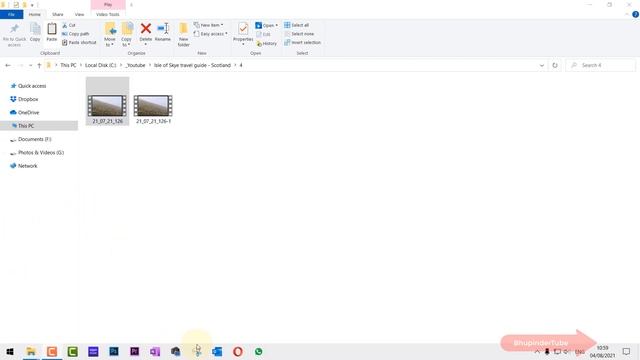
Task: Rename the selected video file
Action: pos(163,32)
